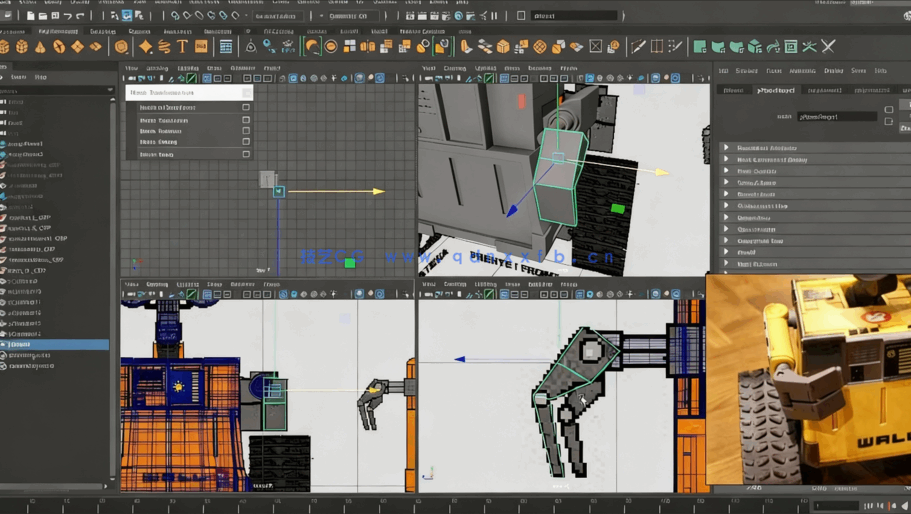Click the orange four-point star shelf icon
Screen dimensions: 911x514
coord(146,47)
